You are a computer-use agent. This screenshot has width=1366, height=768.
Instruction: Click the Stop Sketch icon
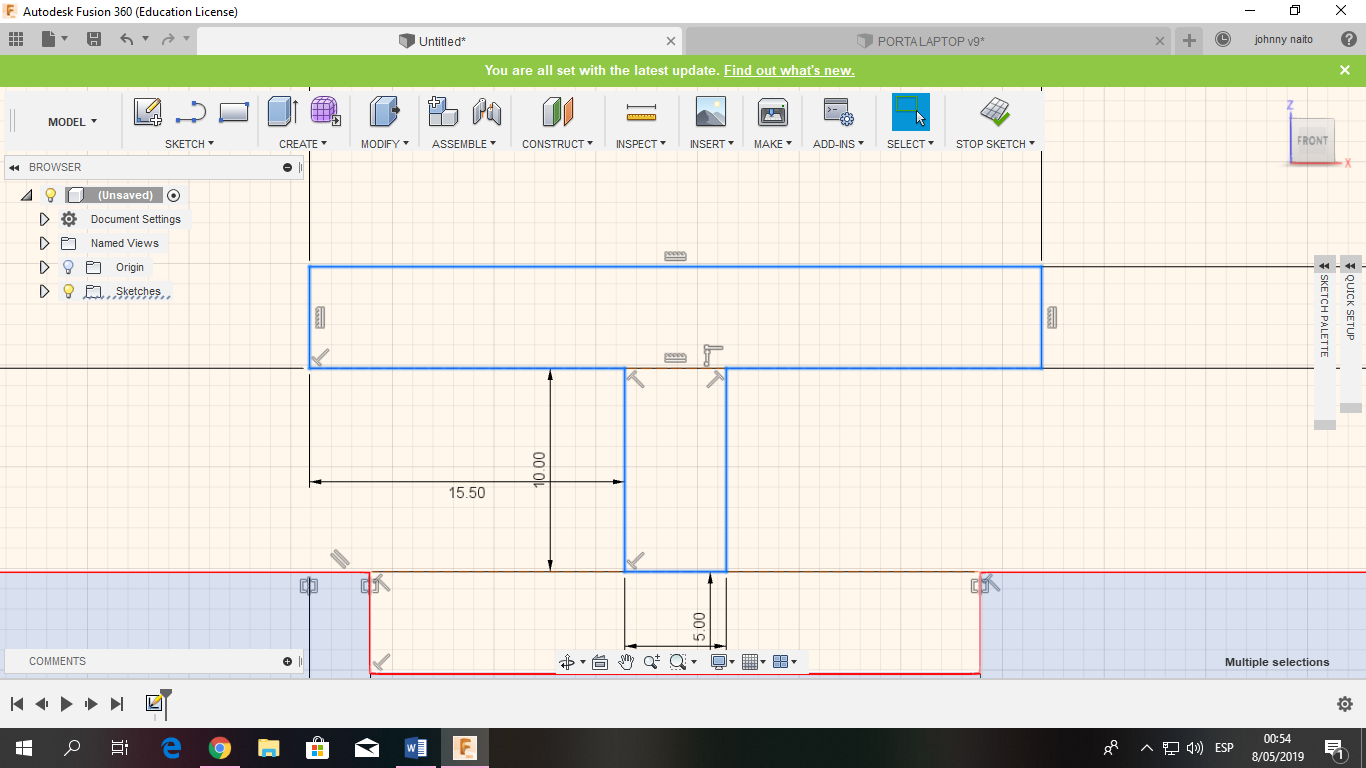click(994, 112)
